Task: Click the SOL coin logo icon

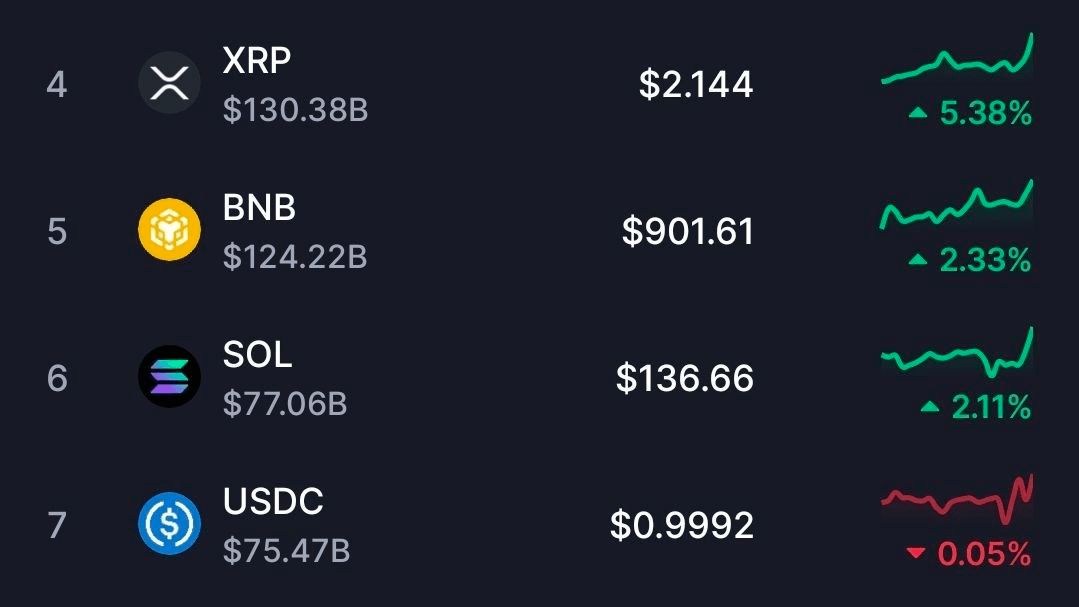Action: pos(169,377)
